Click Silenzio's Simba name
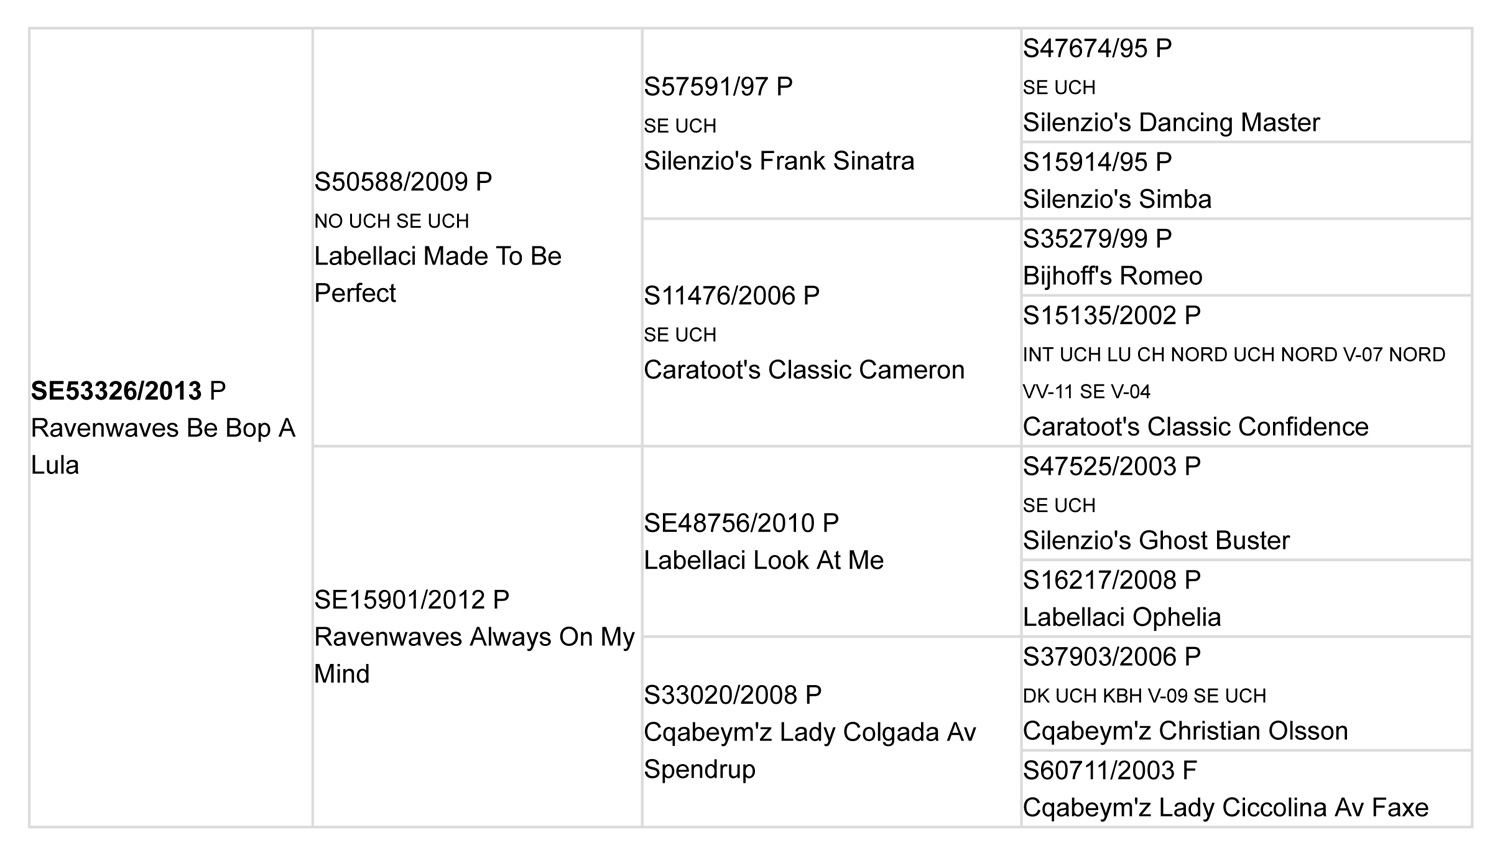This screenshot has height=850, width=1500. coord(1116,199)
